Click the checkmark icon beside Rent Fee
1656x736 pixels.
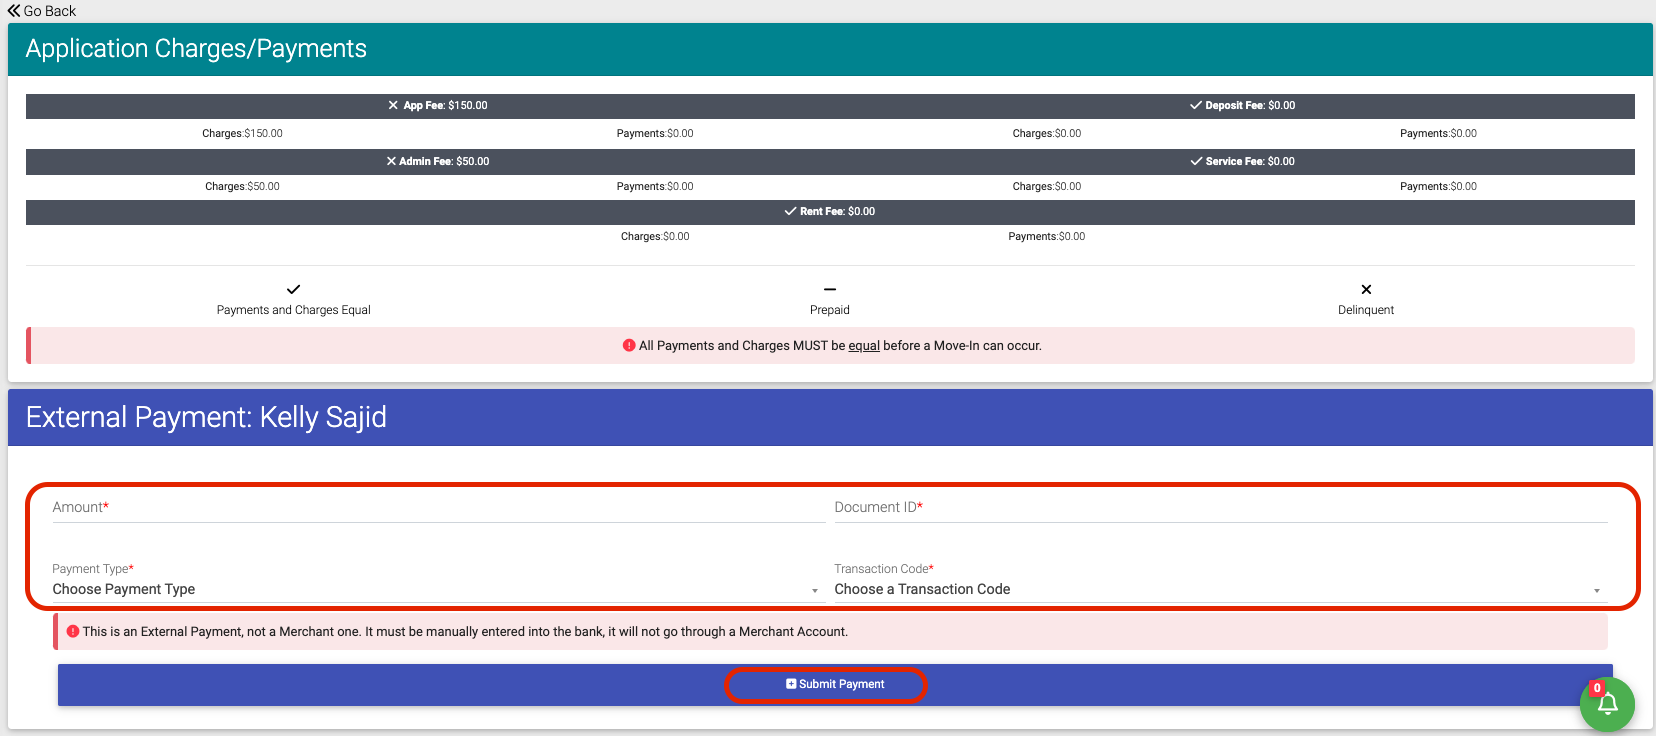pos(790,211)
